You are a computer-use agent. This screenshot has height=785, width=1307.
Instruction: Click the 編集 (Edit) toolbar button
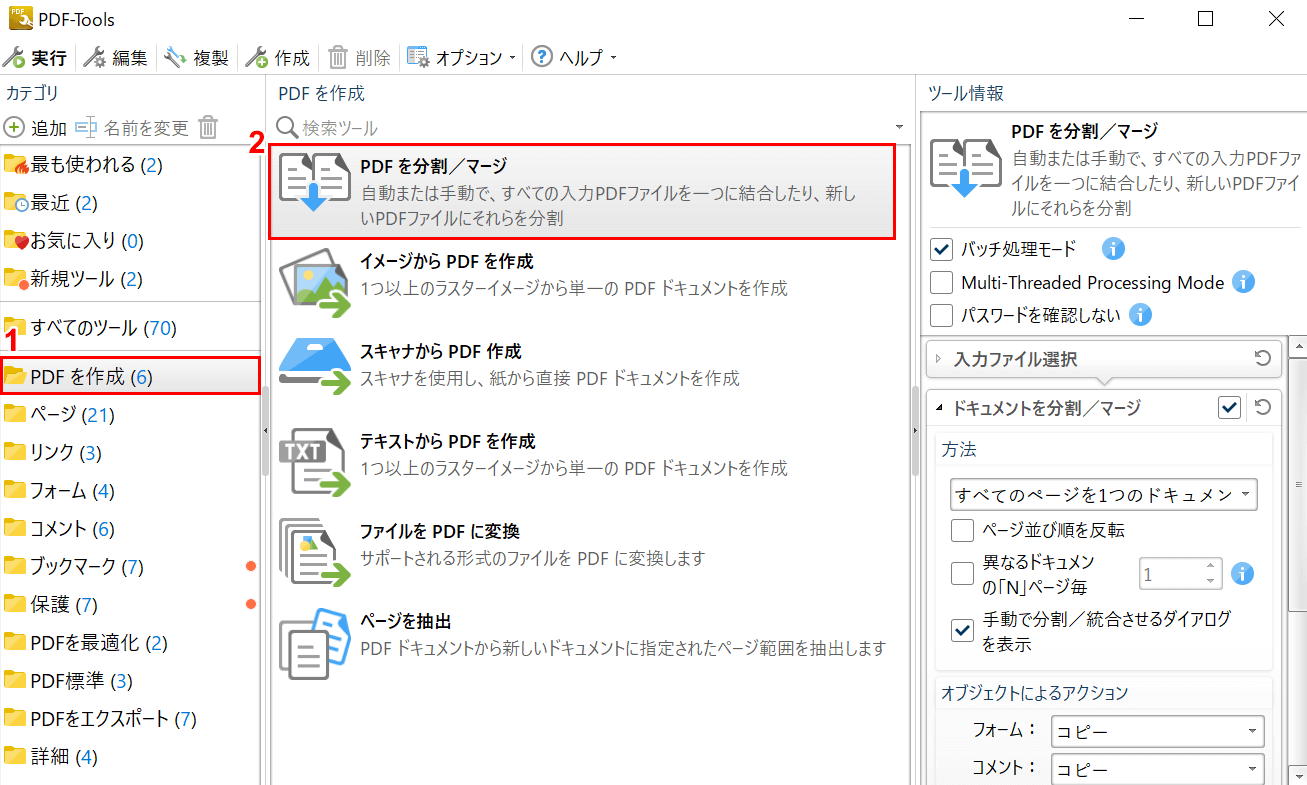point(117,57)
